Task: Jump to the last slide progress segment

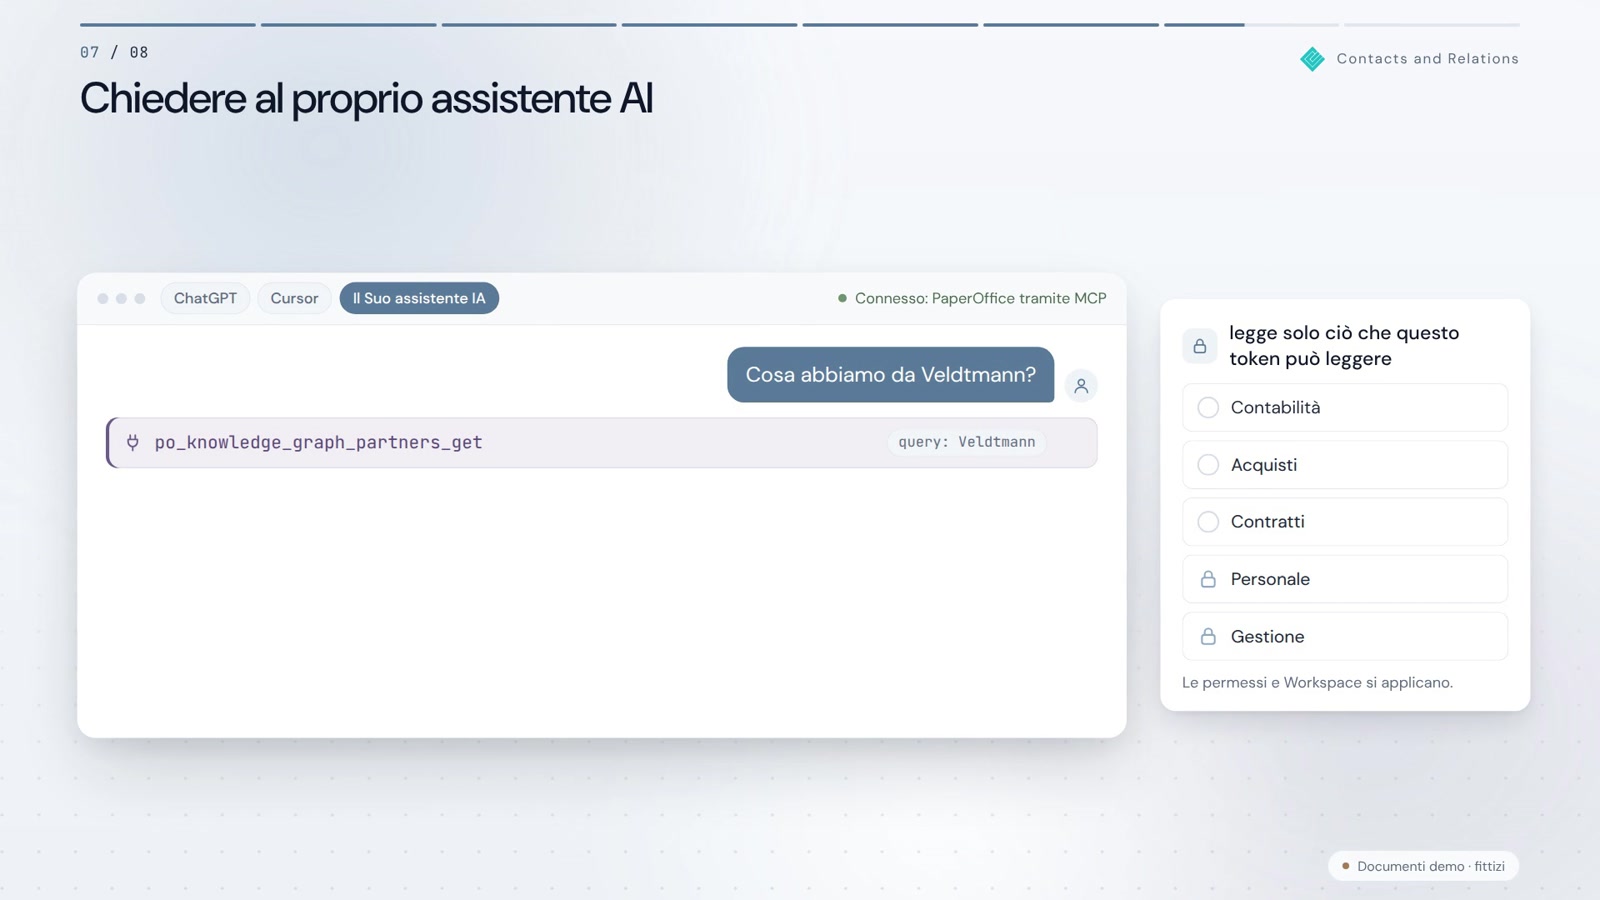Action: tap(1432, 24)
